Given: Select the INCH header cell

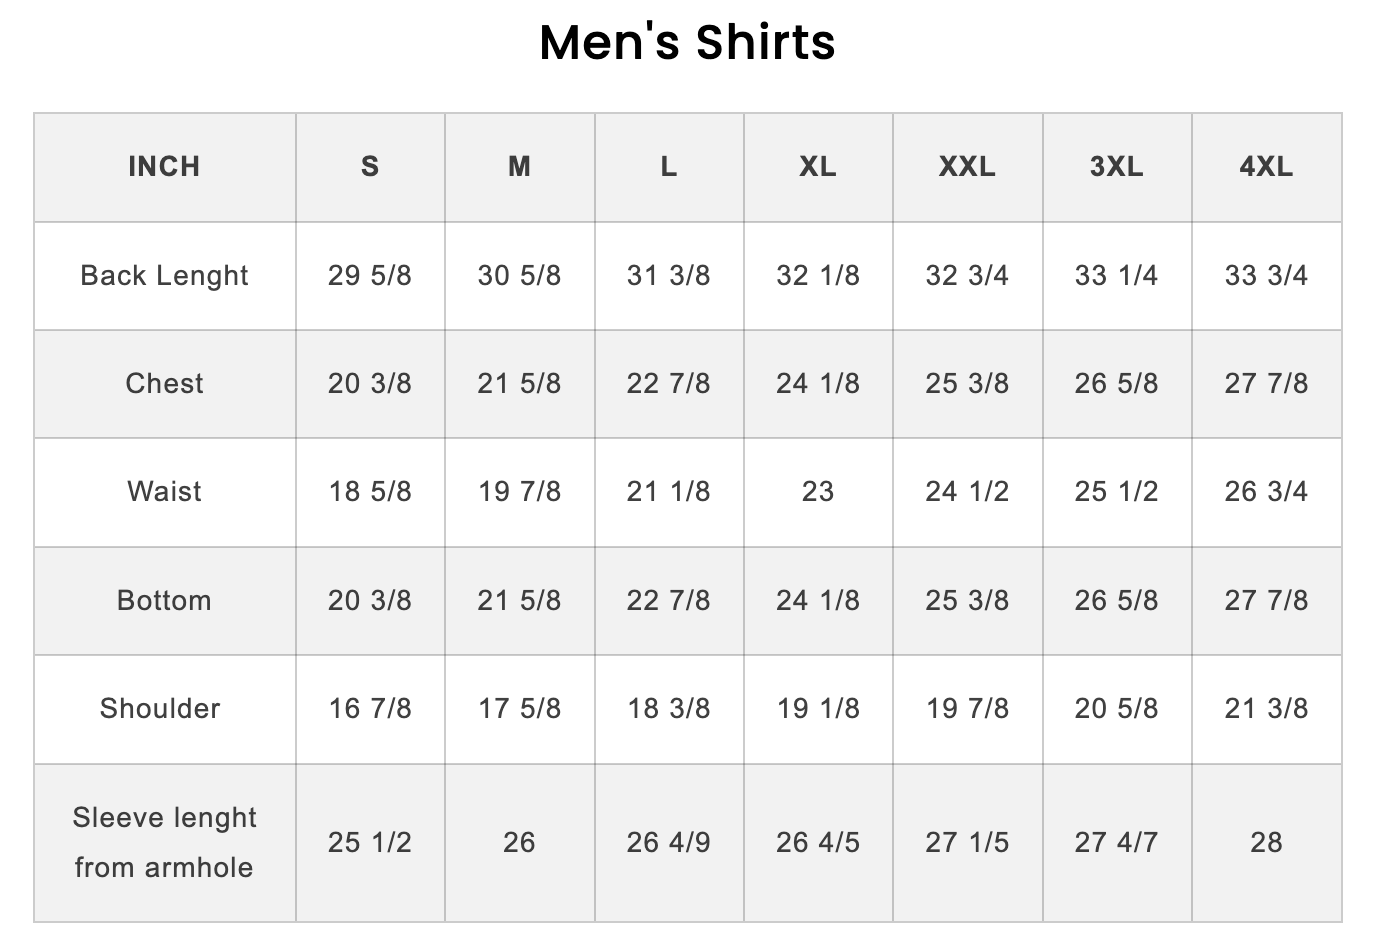Looking at the screenshot, I should [164, 166].
